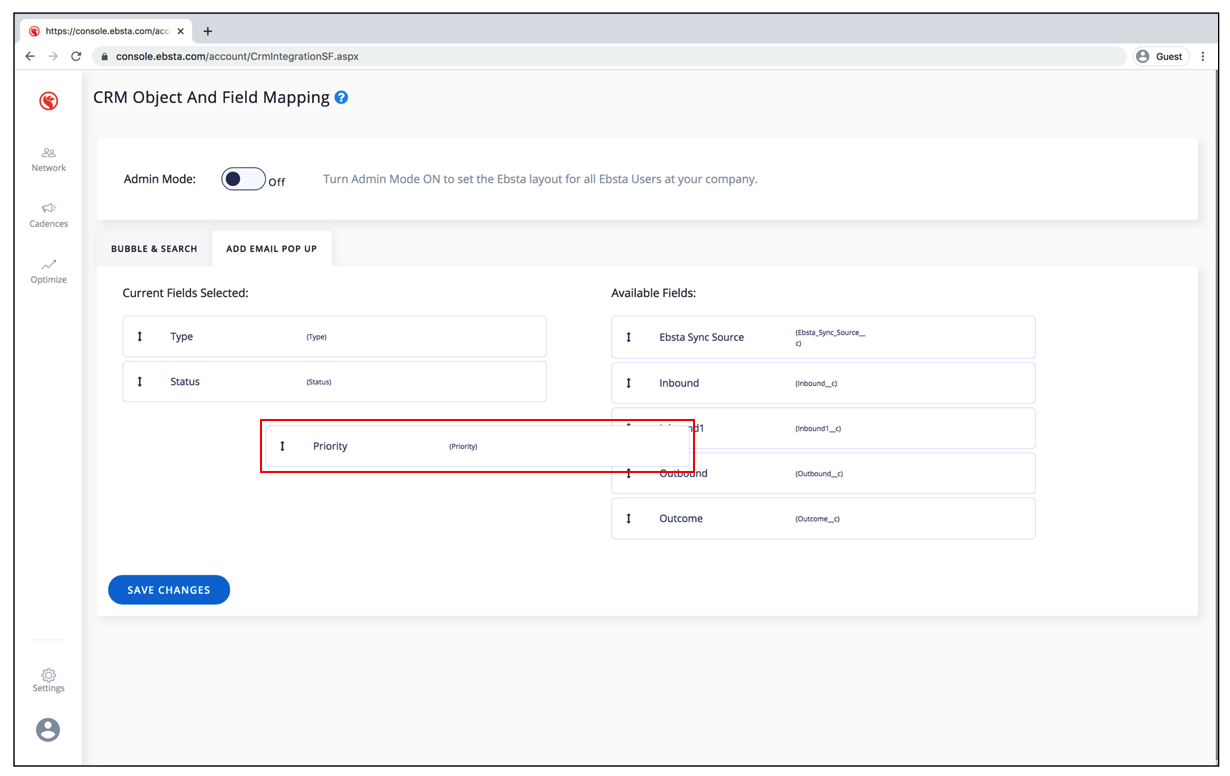The width and height of the screenshot is (1230, 776).
Task: Reload the page with refresh button
Action: tap(76, 57)
